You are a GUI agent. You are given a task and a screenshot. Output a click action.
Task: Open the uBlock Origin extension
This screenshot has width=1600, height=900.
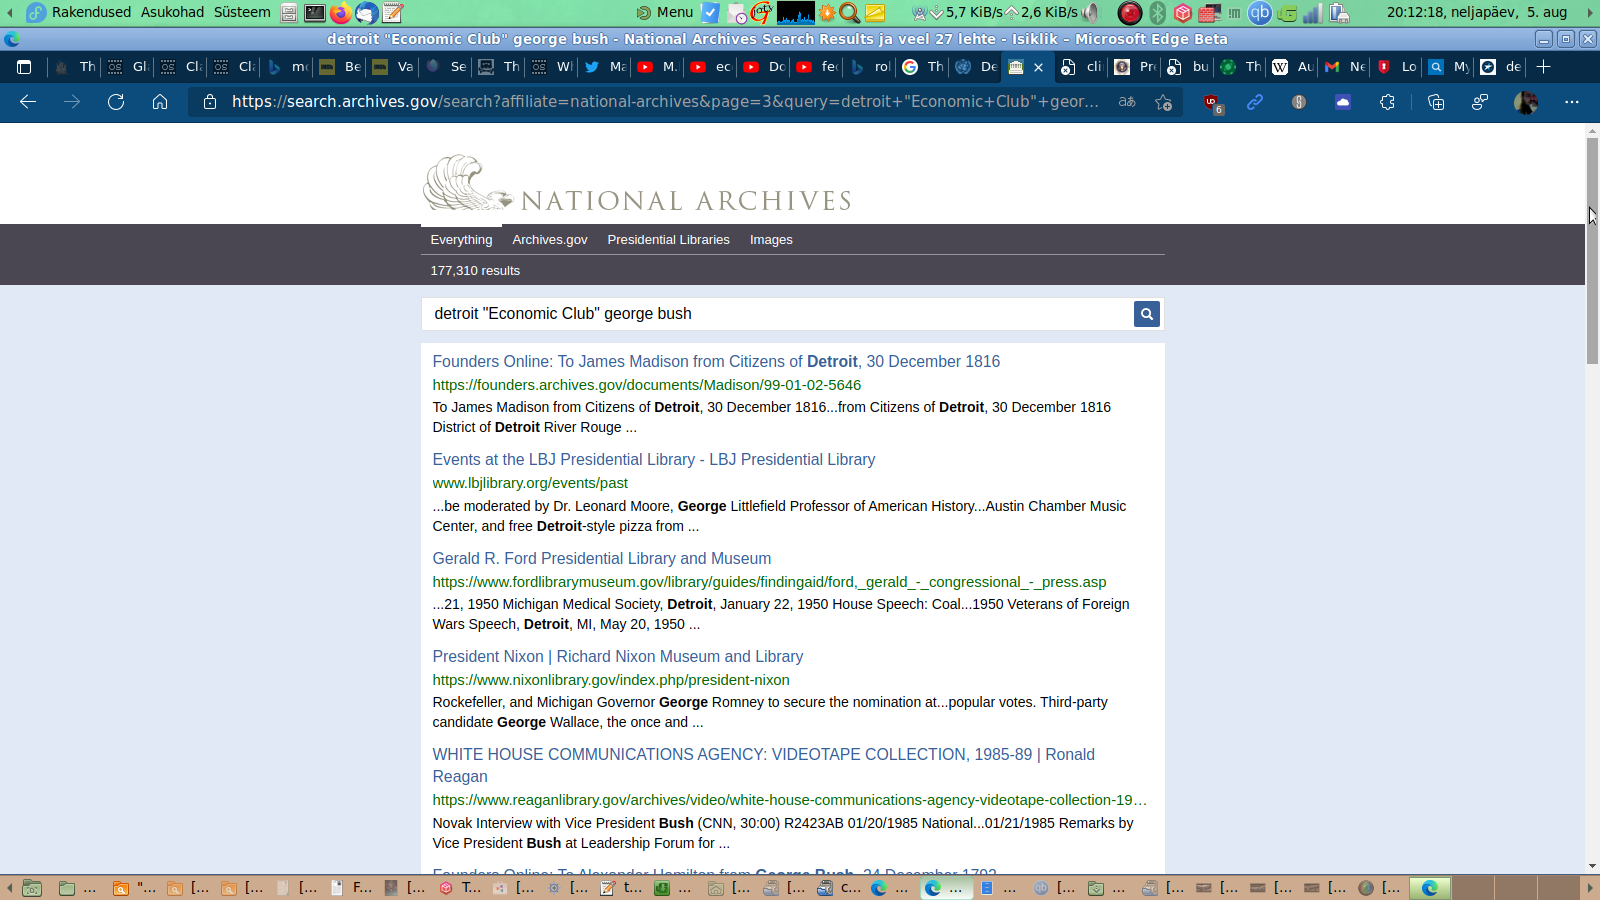pos(1212,102)
